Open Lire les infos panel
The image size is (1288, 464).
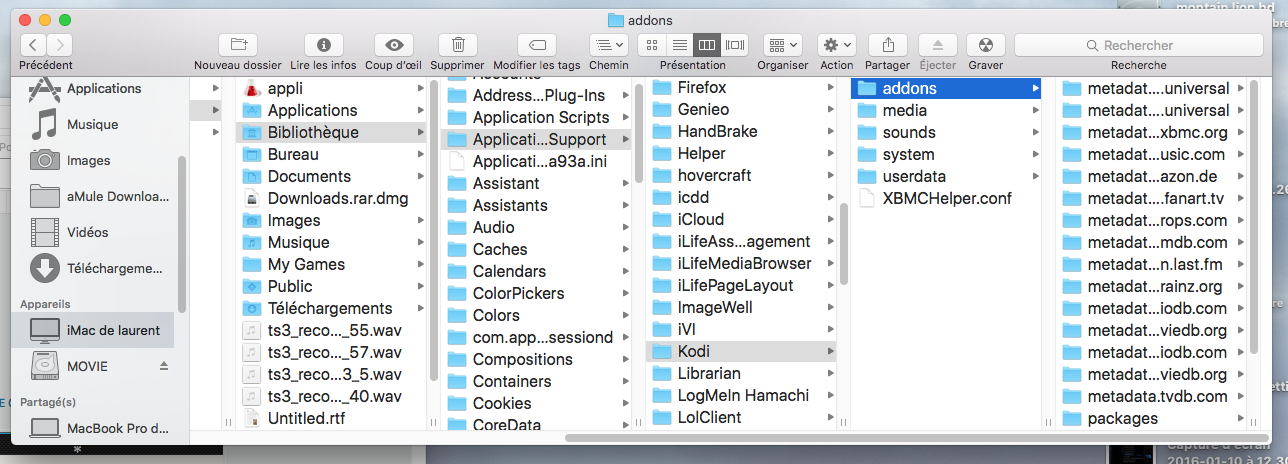[323, 45]
